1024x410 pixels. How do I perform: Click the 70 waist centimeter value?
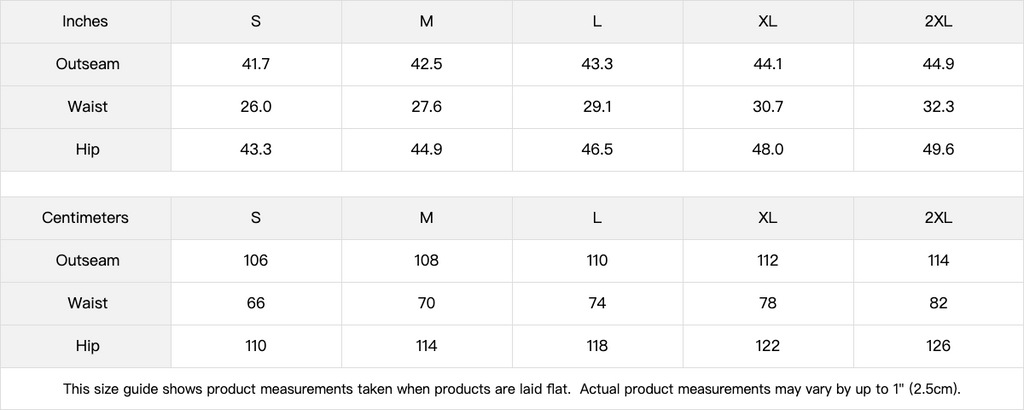pyautogui.click(x=426, y=303)
